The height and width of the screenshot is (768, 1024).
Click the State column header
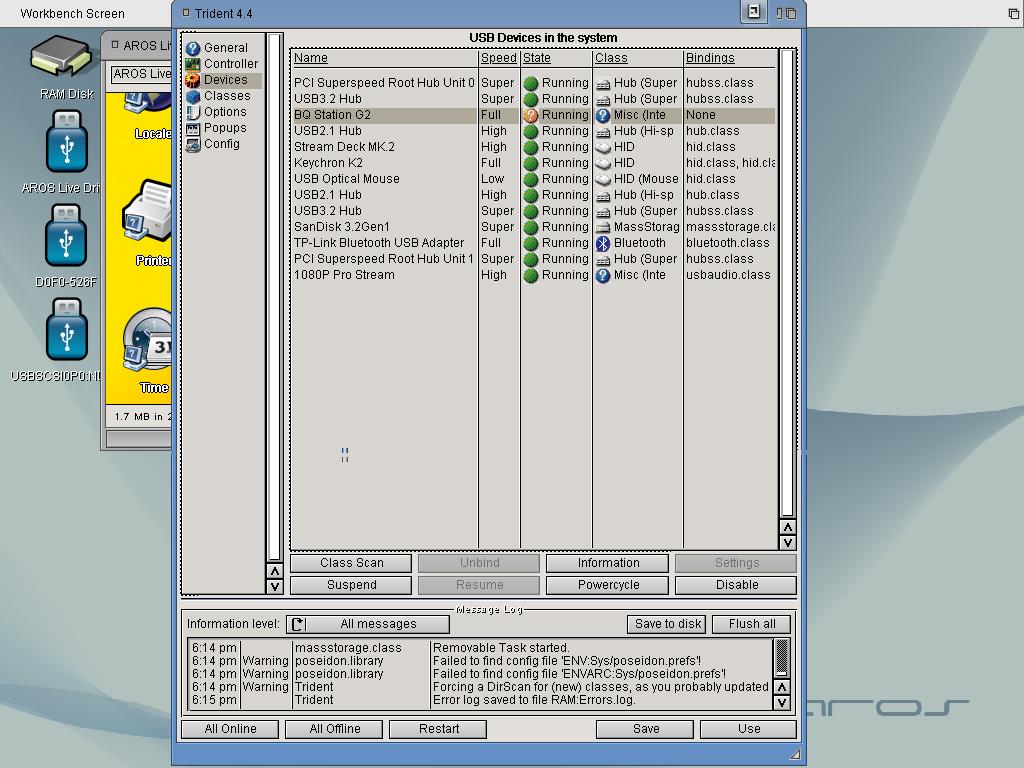(x=537, y=58)
